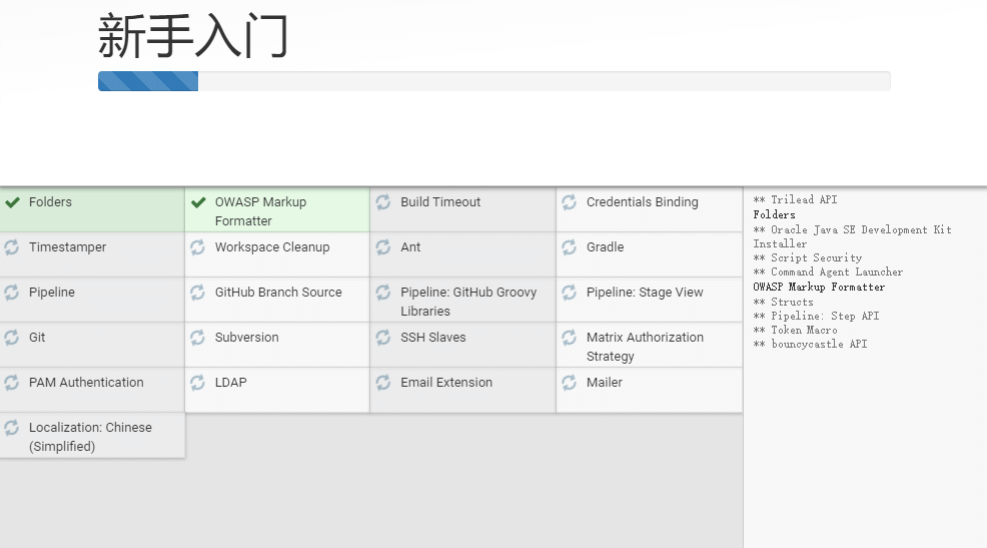
Task: Select the Matrix Authorization Strategy entry
Action: pyautogui.click(x=644, y=346)
